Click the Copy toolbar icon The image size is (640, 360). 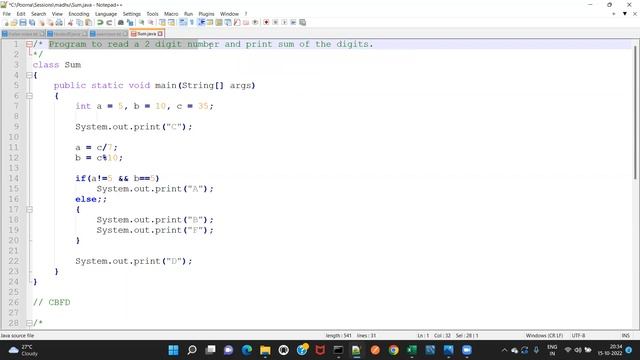tap(79, 22)
